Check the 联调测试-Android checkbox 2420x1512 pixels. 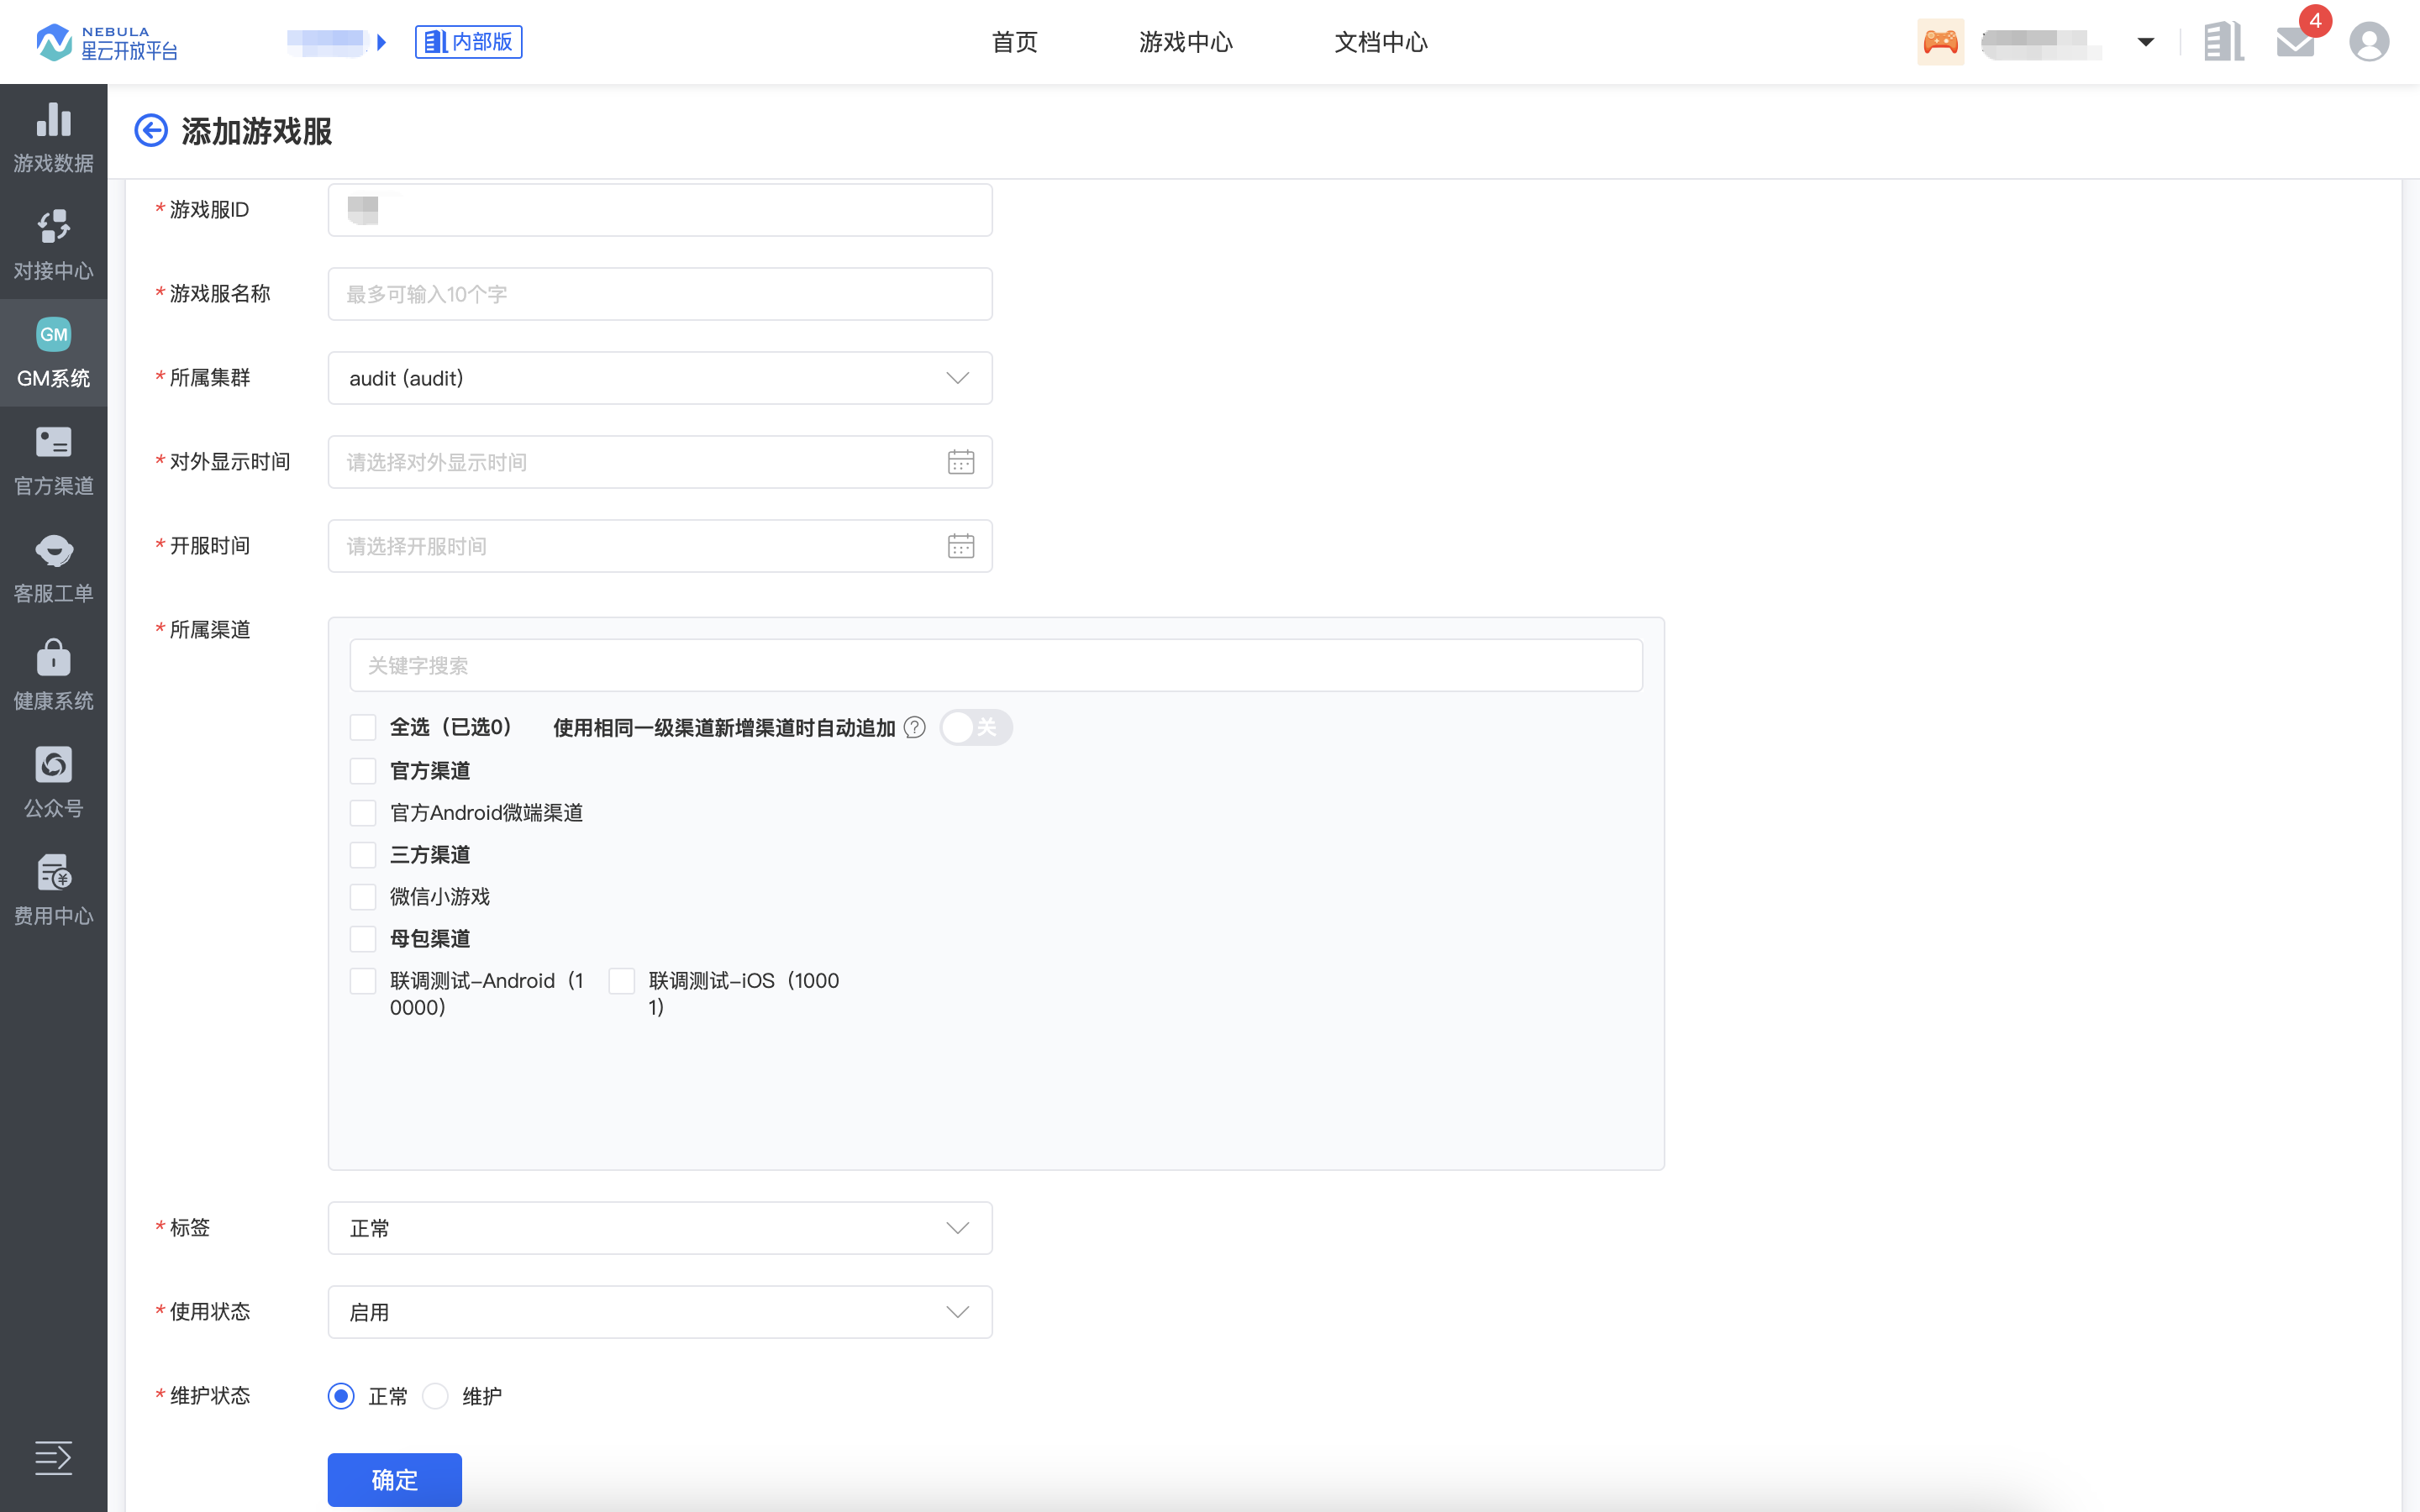pos(363,981)
